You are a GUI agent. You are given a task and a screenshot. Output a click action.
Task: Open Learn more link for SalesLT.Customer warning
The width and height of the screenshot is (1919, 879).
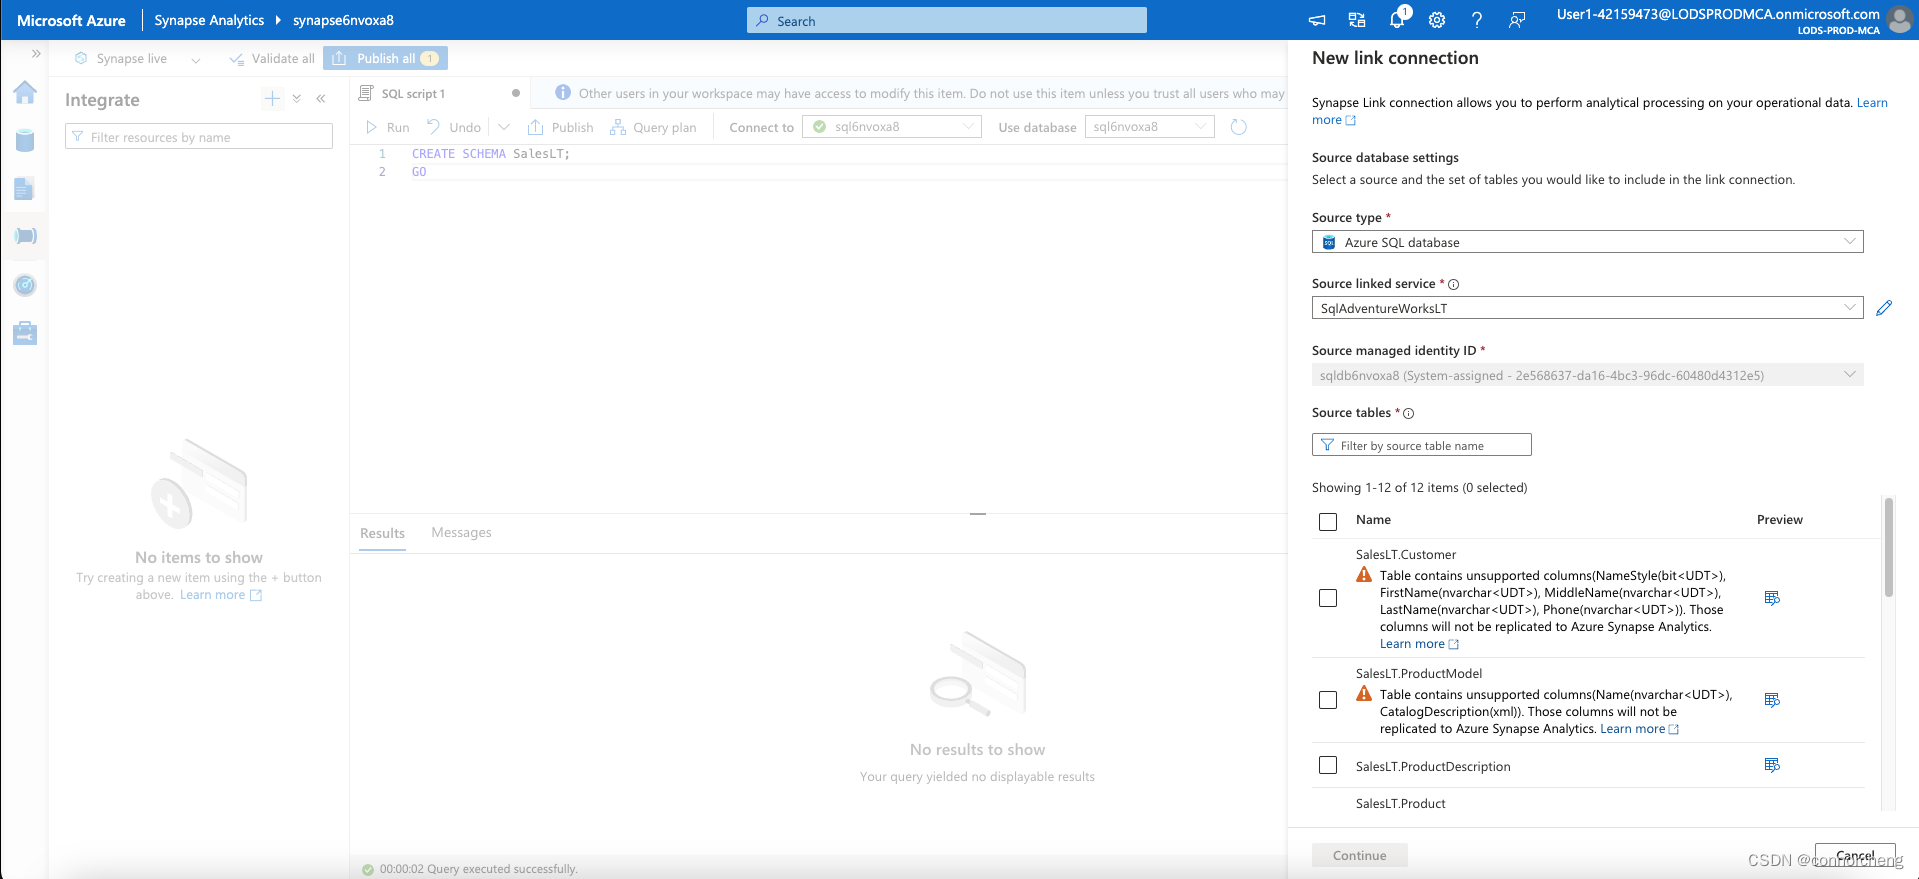[1419, 644]
